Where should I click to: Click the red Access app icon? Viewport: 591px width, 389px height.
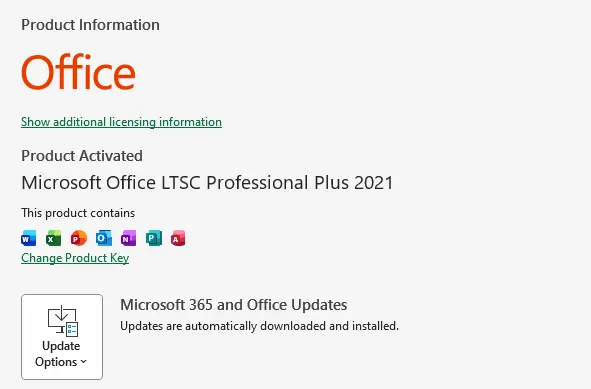tap(178, 238)
